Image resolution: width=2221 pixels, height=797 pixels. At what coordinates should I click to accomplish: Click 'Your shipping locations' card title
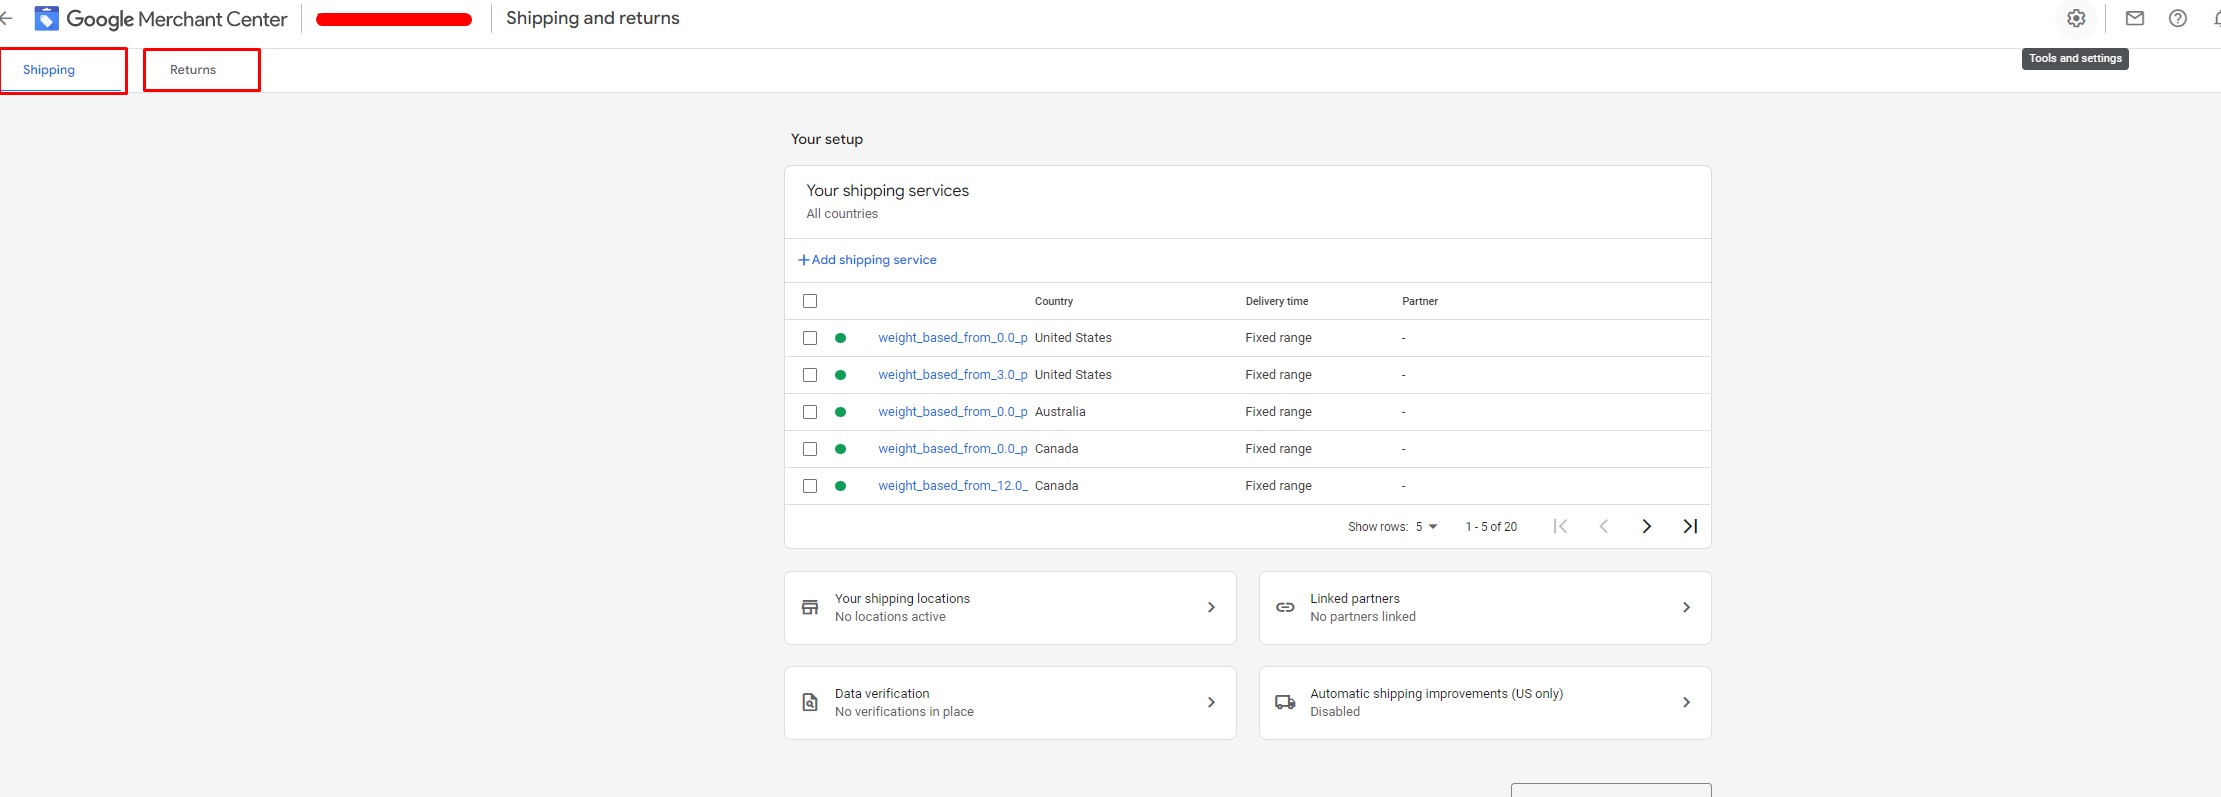tap(902, 598)
